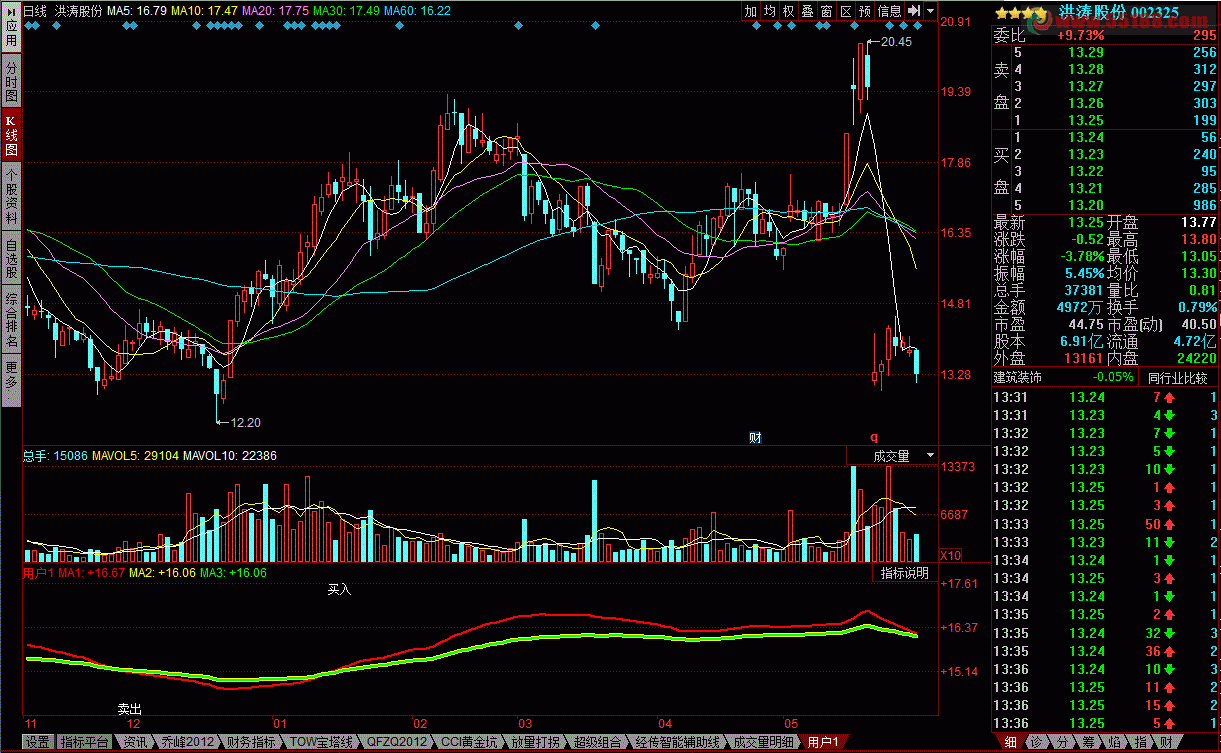Screen dimensions: 1221x753
Task: Click 更多 in the left sidebar
Action: pos(11,380)
